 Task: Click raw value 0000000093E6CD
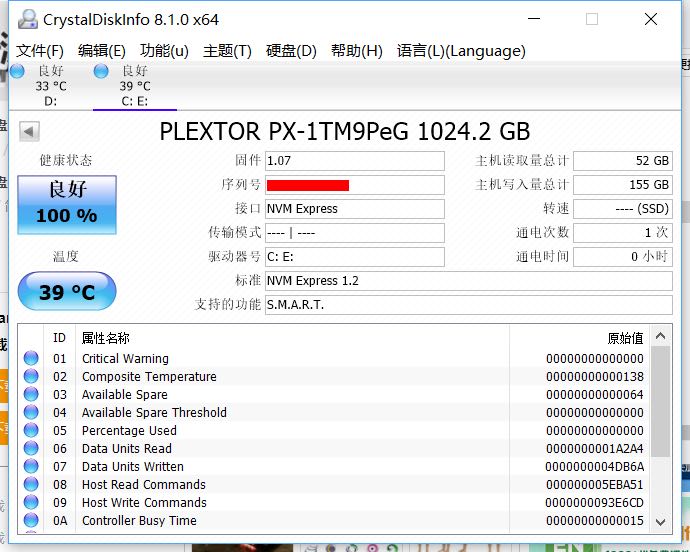click(x=595, y=503)
